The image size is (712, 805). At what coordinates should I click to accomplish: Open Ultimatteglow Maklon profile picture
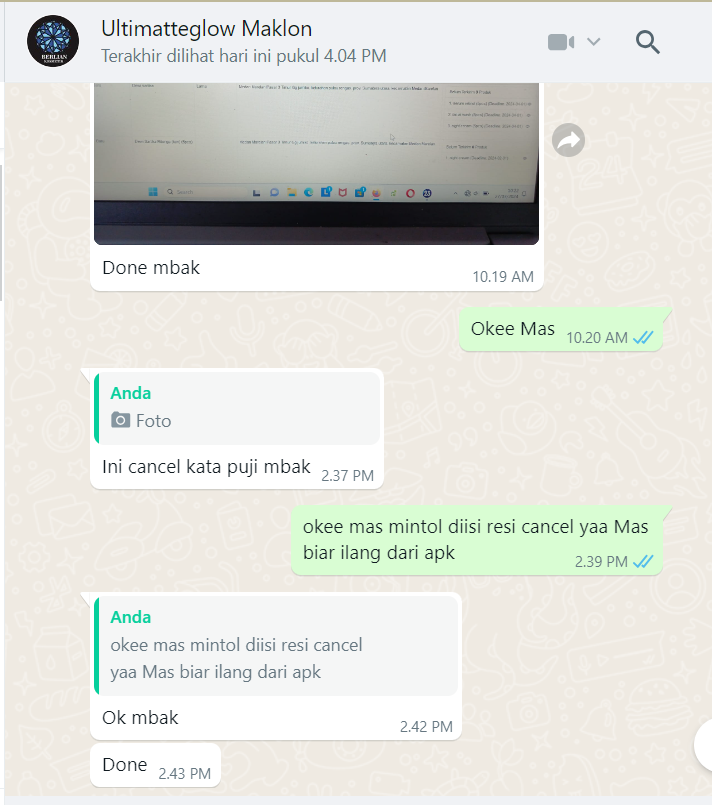(53, 41)
